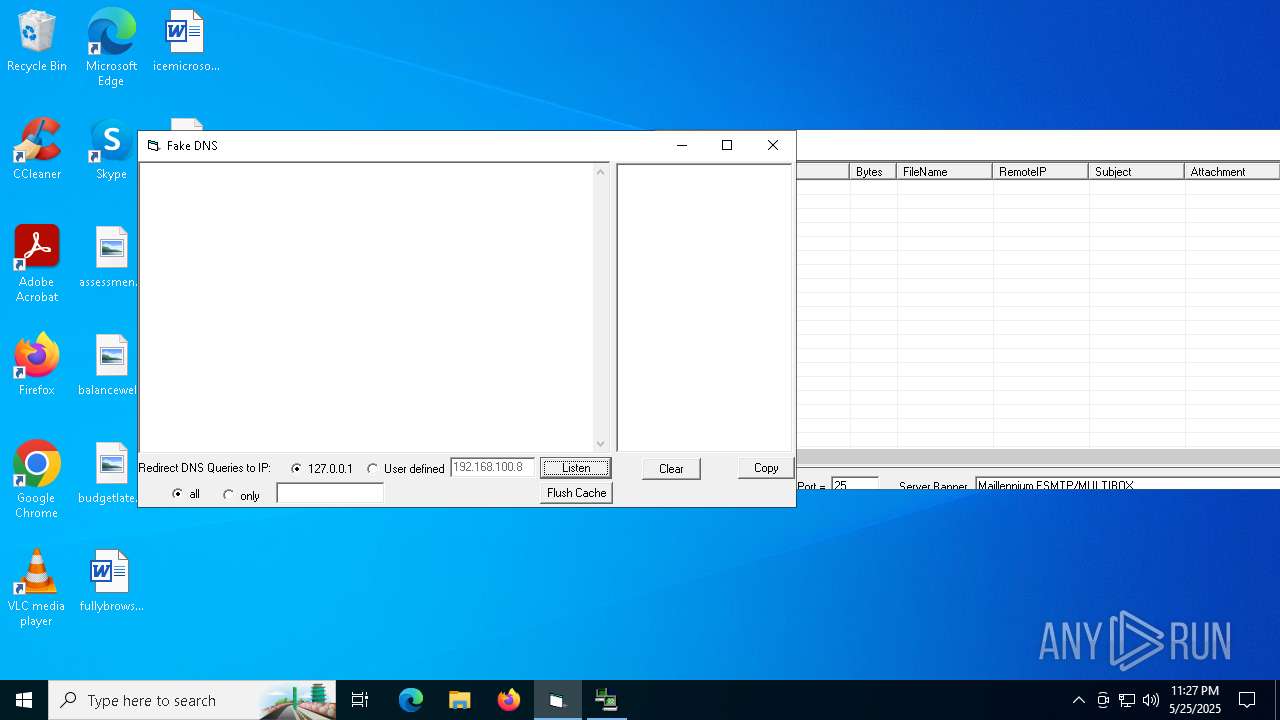
Task: Open Edge from the taskbar
Action: pos(411,700)
